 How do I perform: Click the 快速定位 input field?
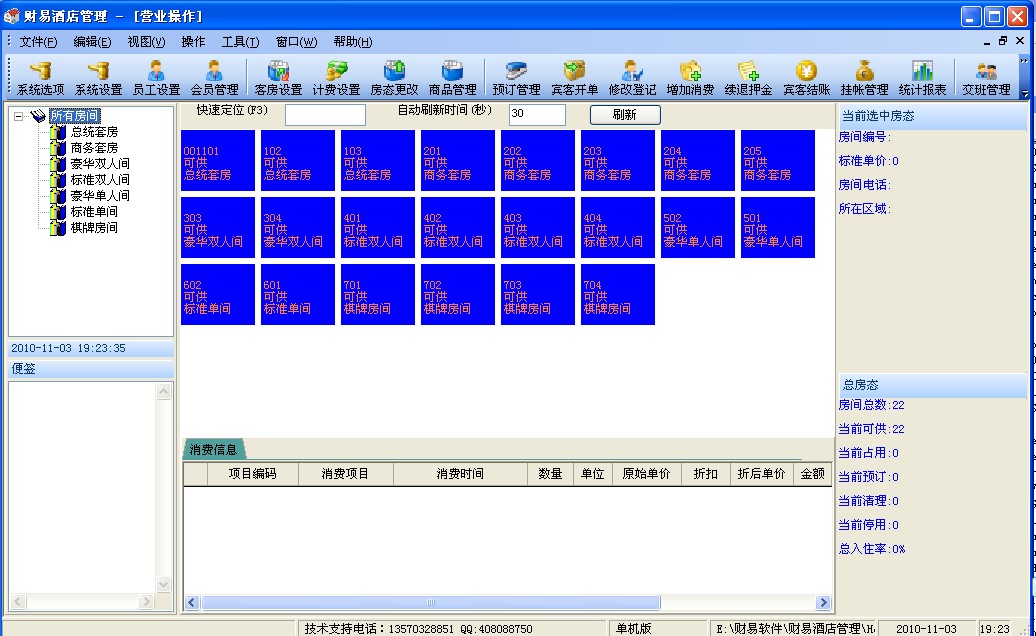[325, 114]
